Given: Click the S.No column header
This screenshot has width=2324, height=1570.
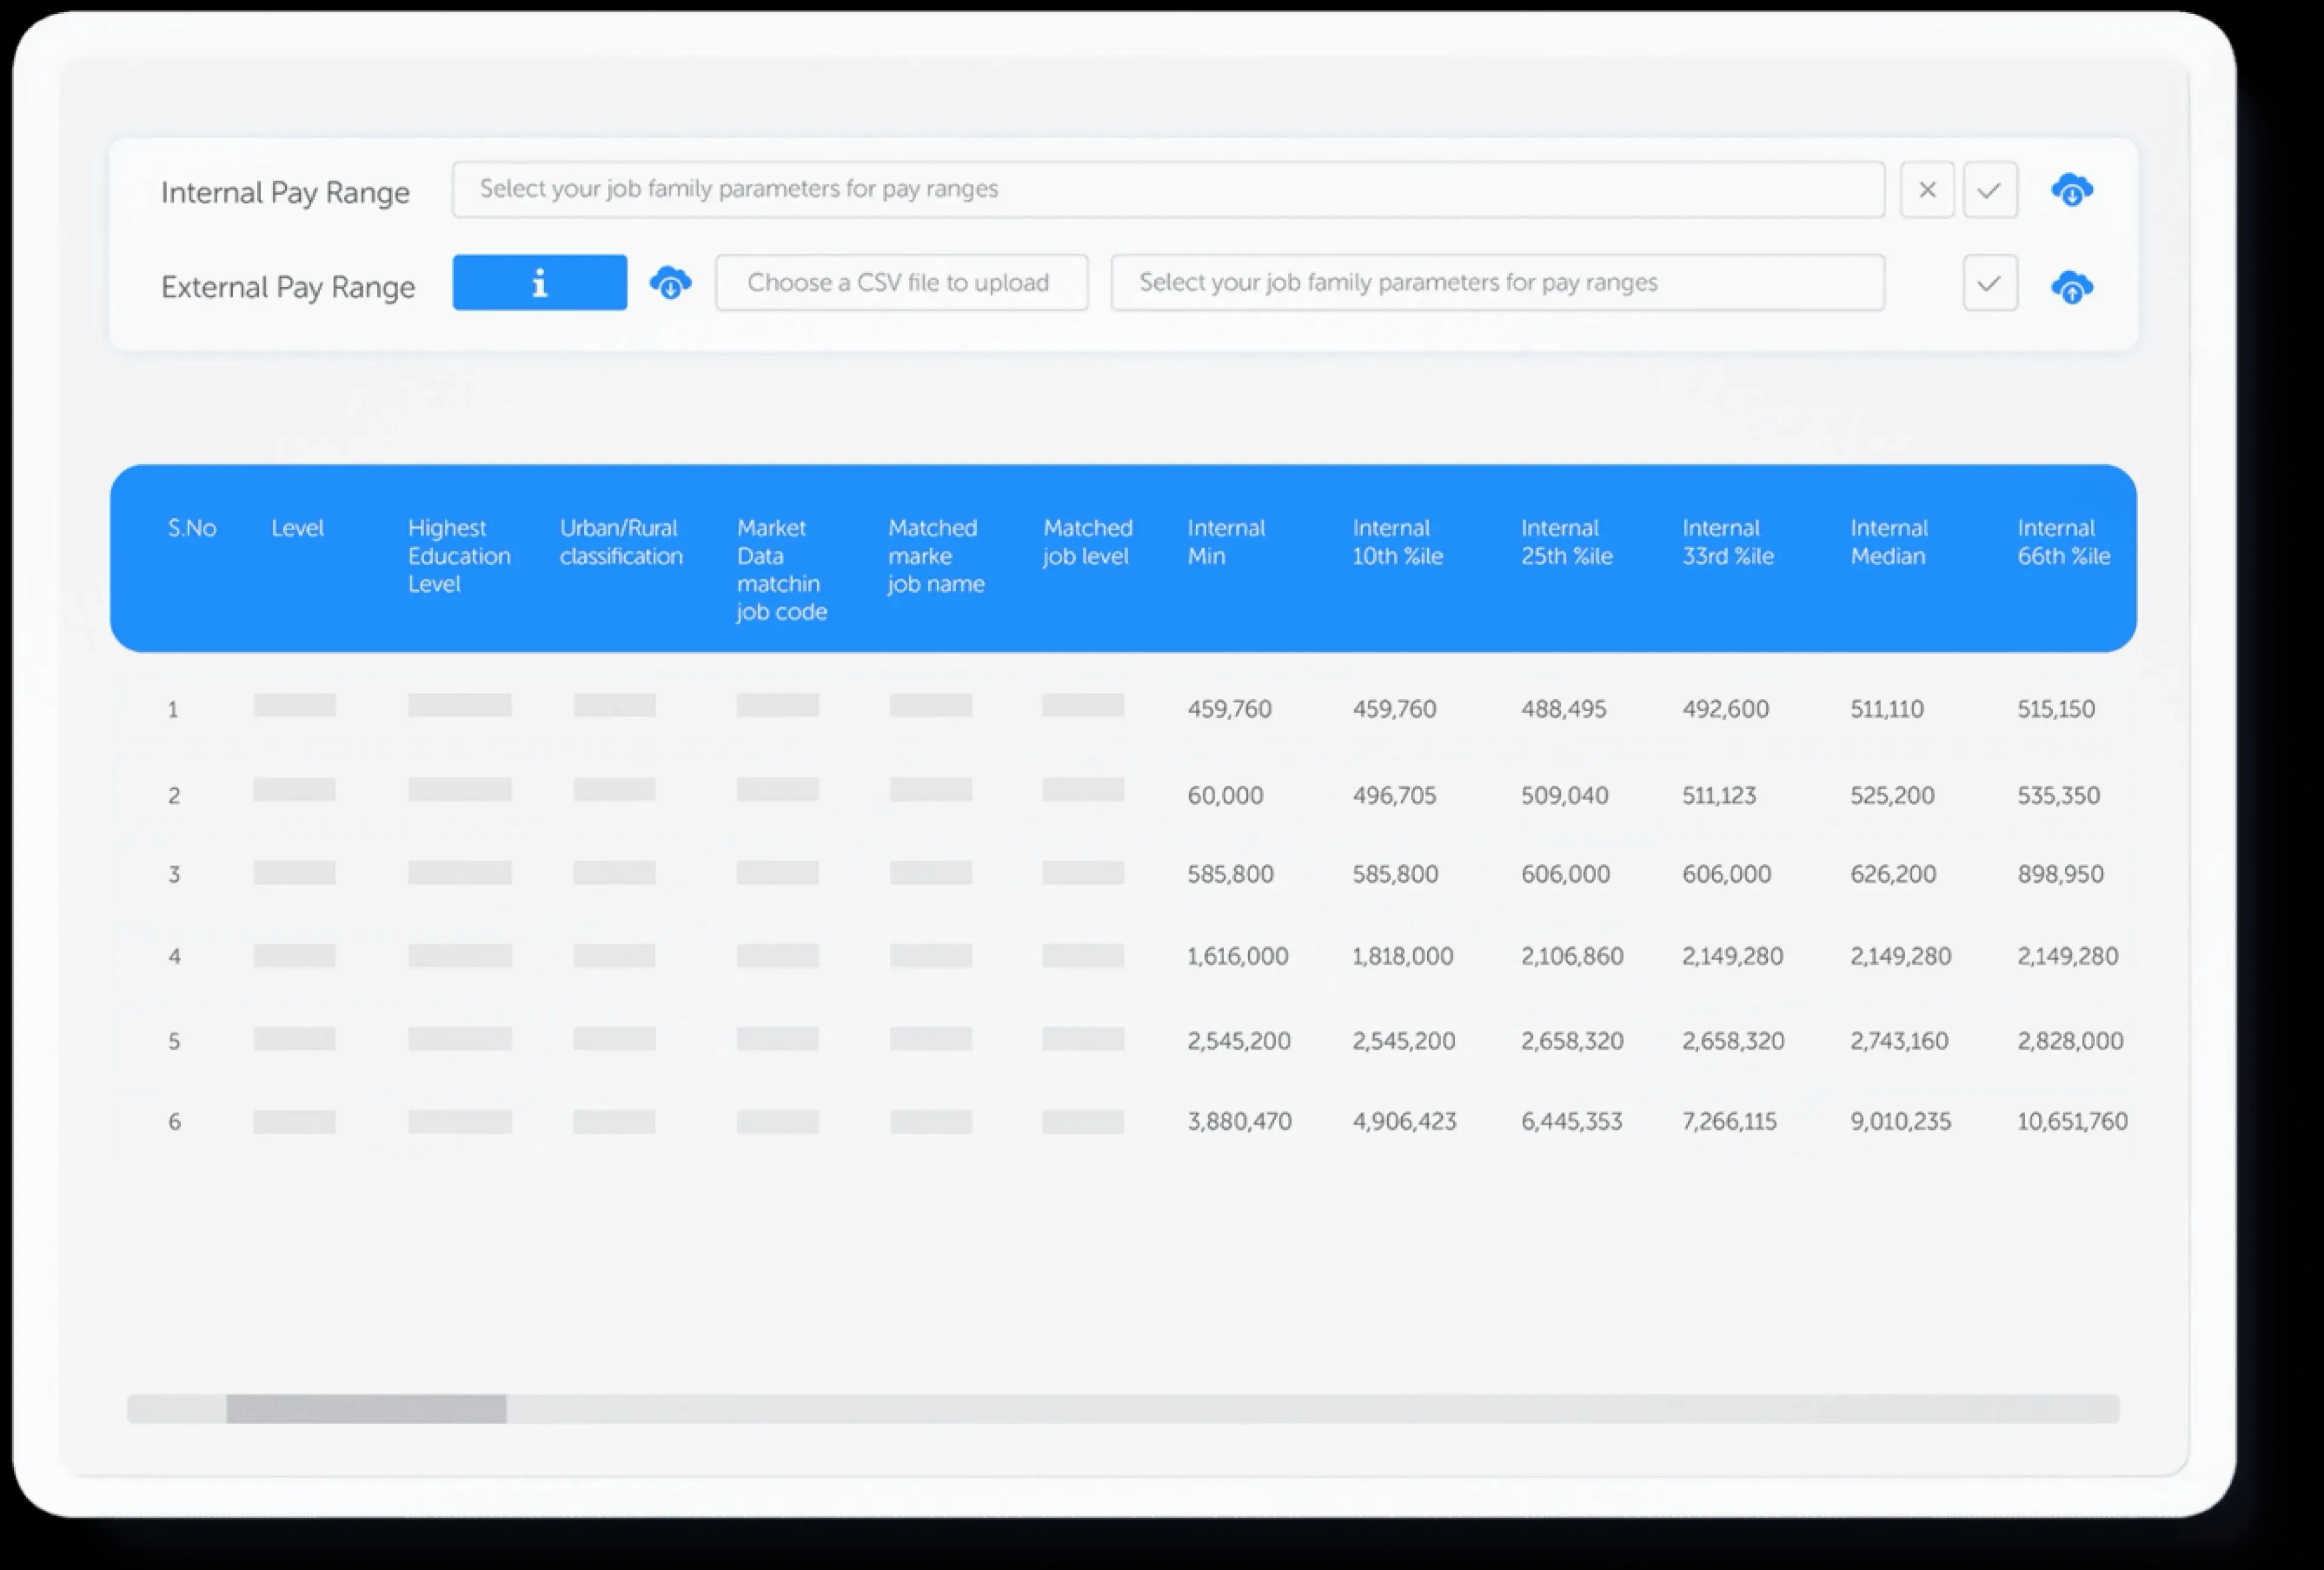Looking at the screenshot, I should [x=191, y=528].
